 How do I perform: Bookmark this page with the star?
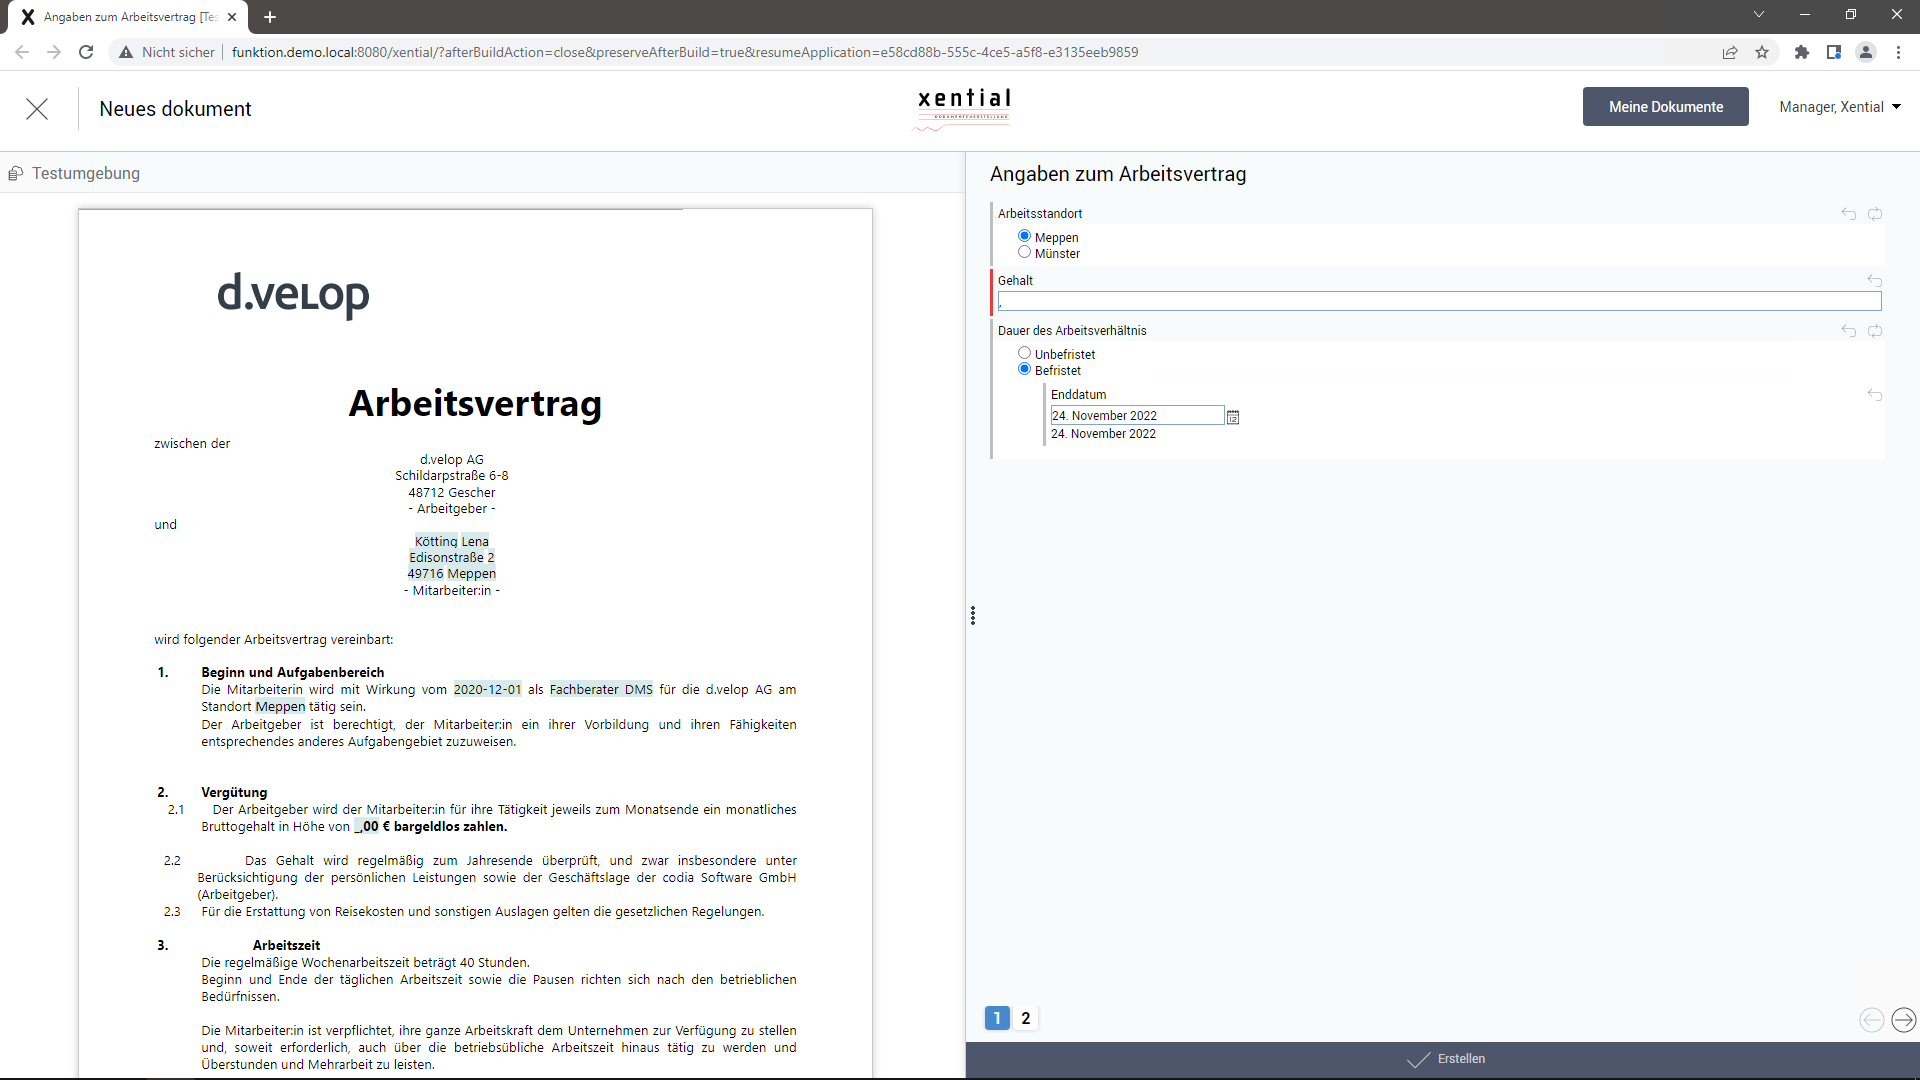click(1762, 52)
